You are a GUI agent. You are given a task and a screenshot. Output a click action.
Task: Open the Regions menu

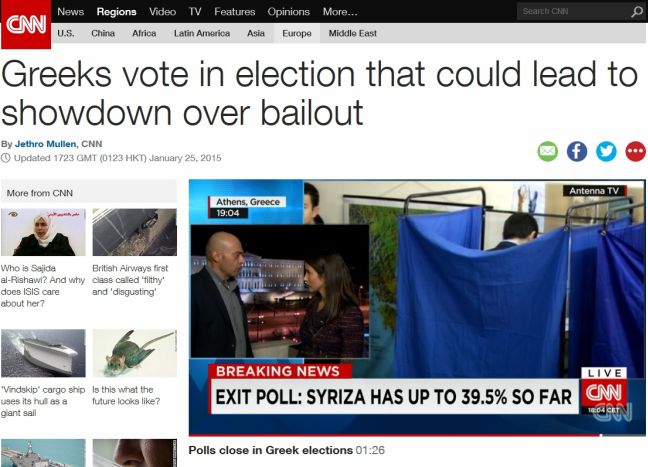pos(117,12)
